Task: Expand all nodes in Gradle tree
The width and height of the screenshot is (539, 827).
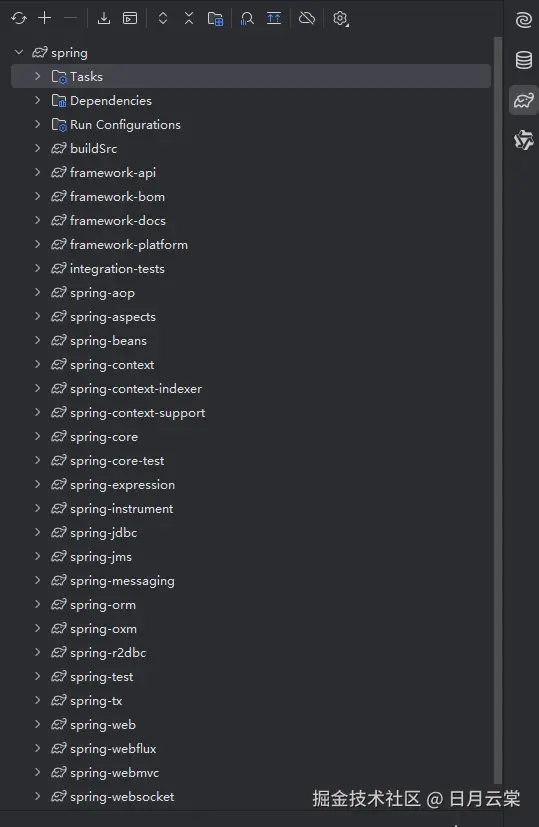Action: pyautogui.click(x=163, y=18)
